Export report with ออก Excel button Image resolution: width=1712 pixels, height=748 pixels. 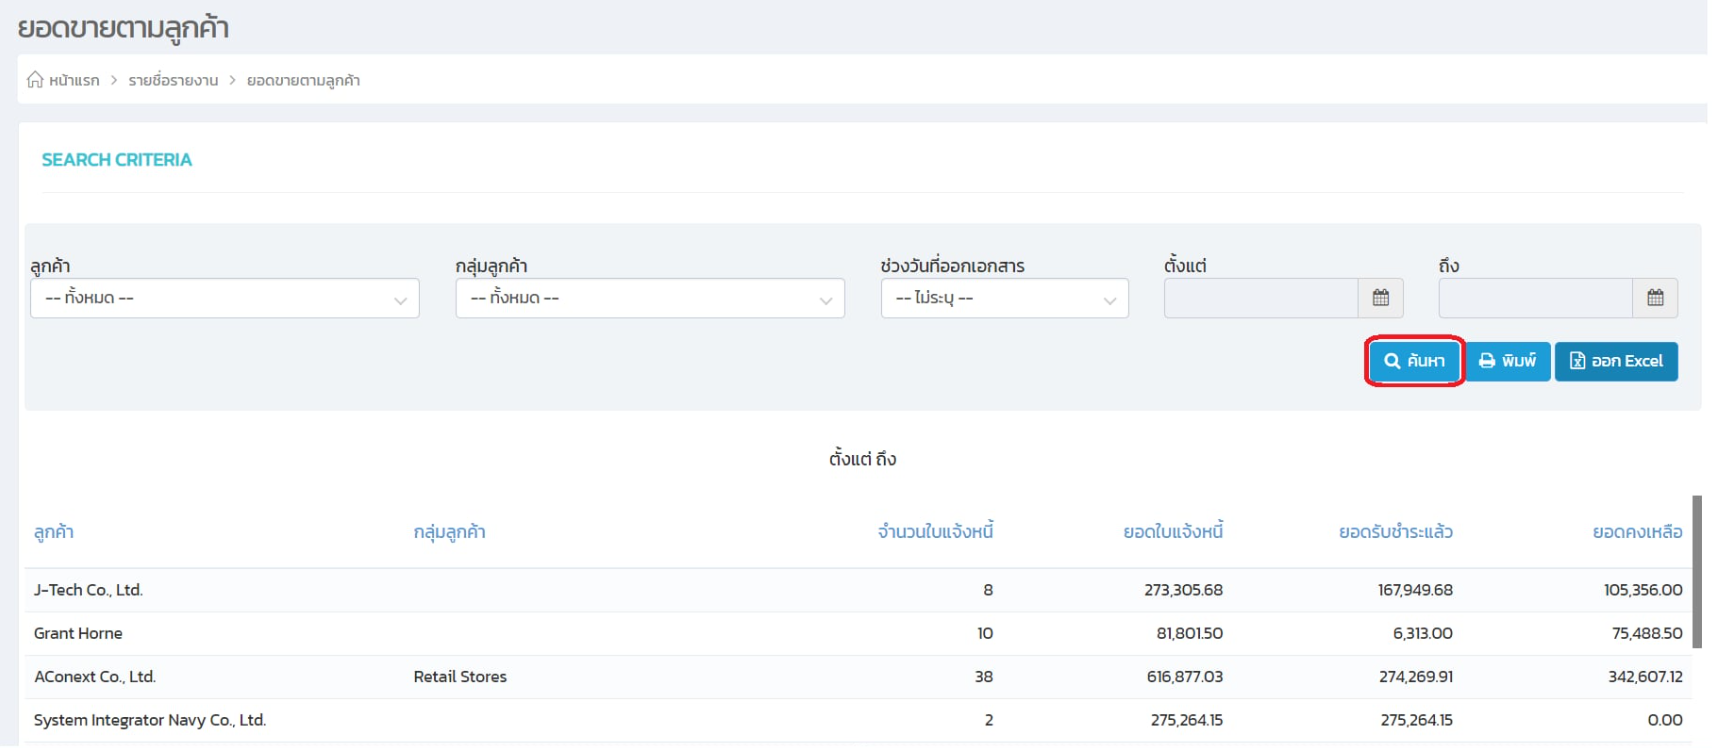[1616, 361]
